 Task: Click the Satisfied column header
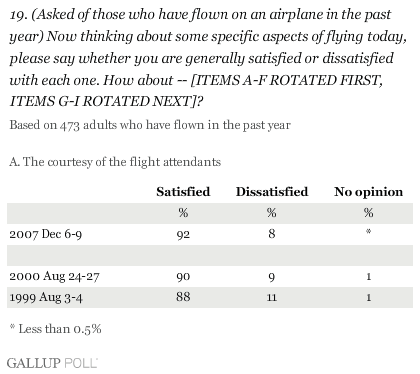pos(183,192)
